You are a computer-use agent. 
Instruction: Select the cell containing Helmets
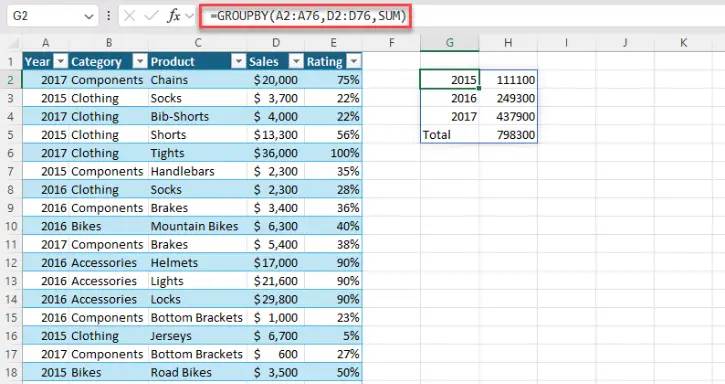click(198, 262)
